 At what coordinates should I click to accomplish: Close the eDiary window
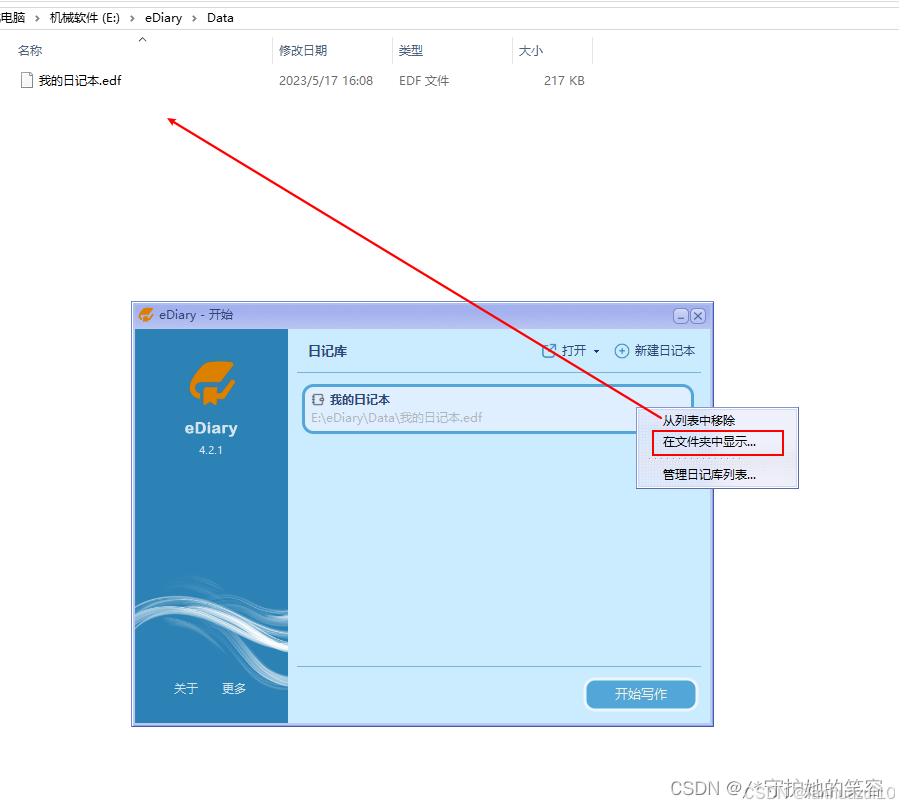tap(698, 316)
